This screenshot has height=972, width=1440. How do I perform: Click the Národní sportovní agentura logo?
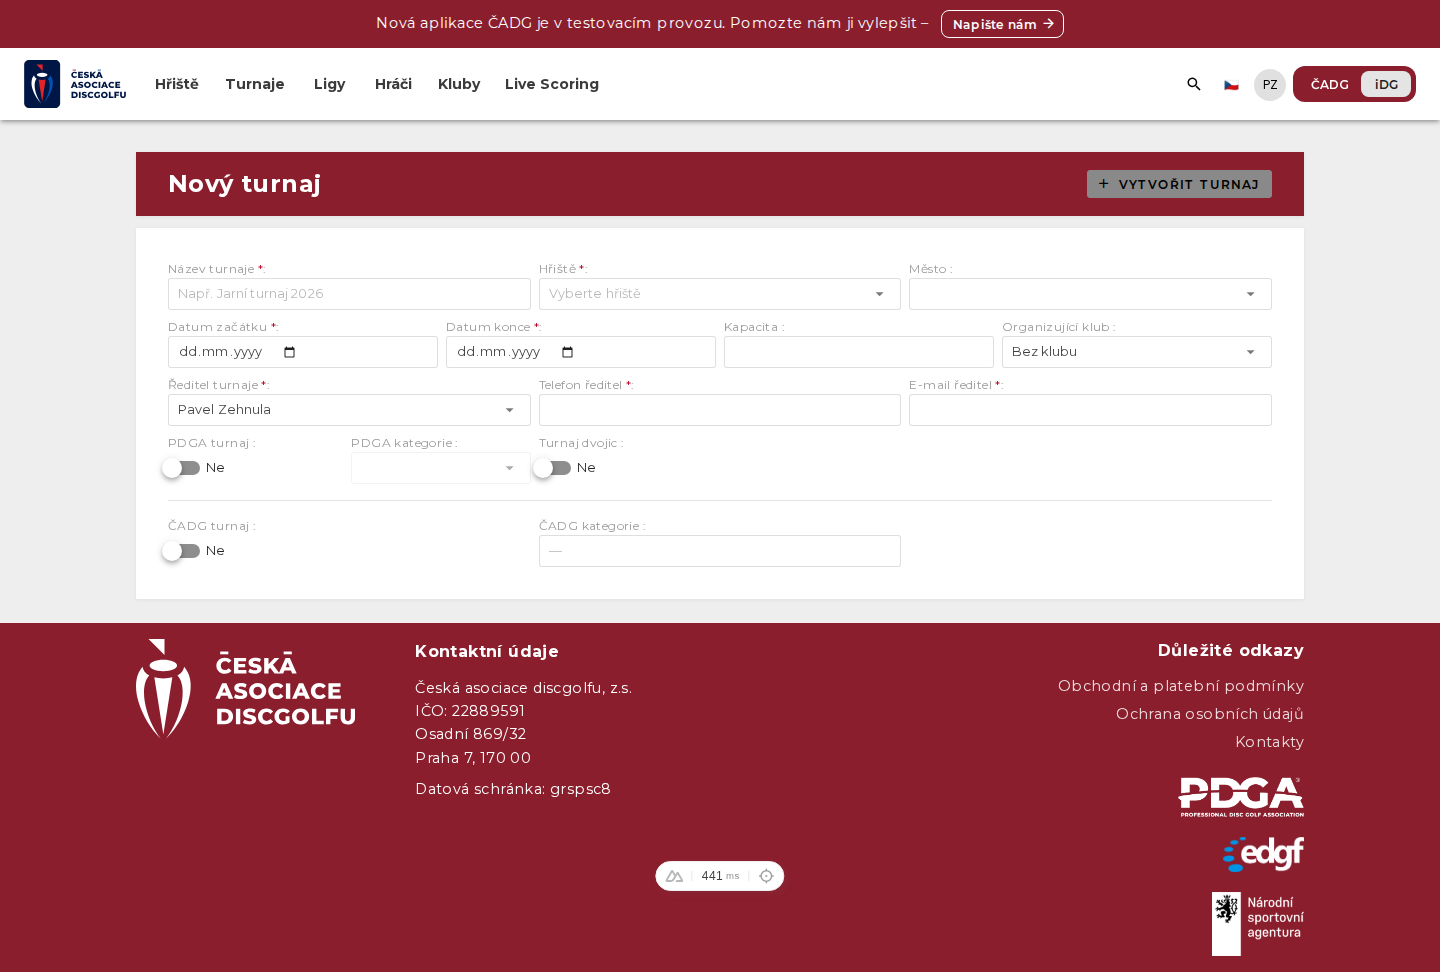[x=1258, y=924]
